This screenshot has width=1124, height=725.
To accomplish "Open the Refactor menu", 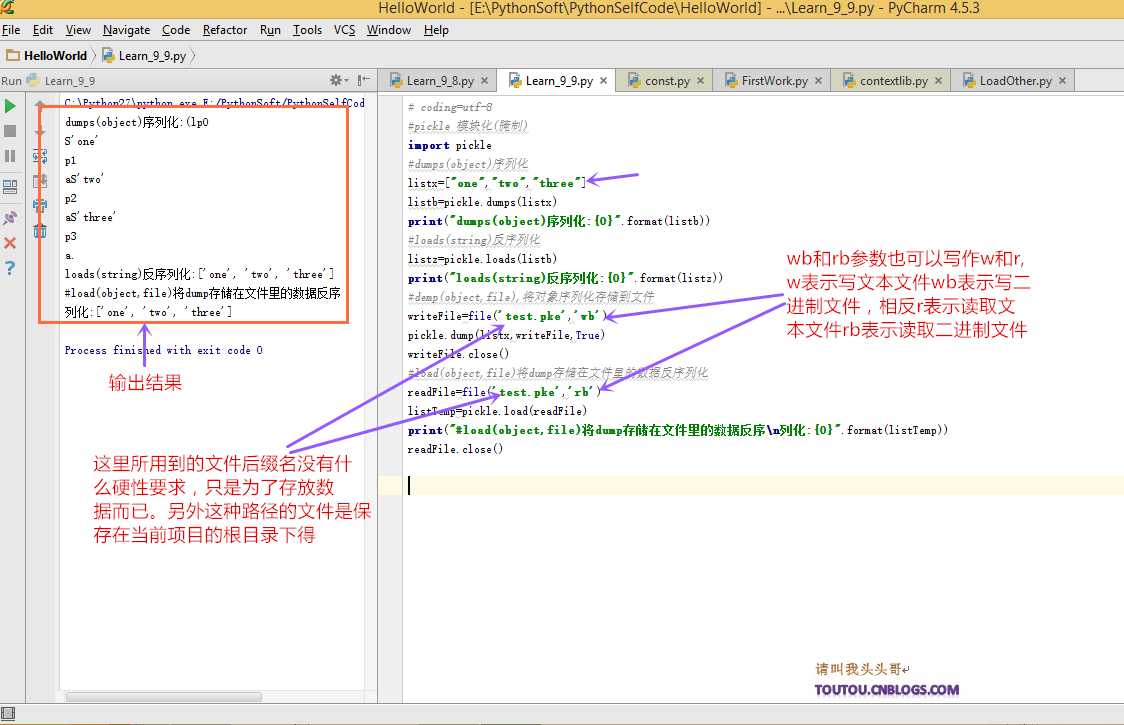I will (225, 30).
